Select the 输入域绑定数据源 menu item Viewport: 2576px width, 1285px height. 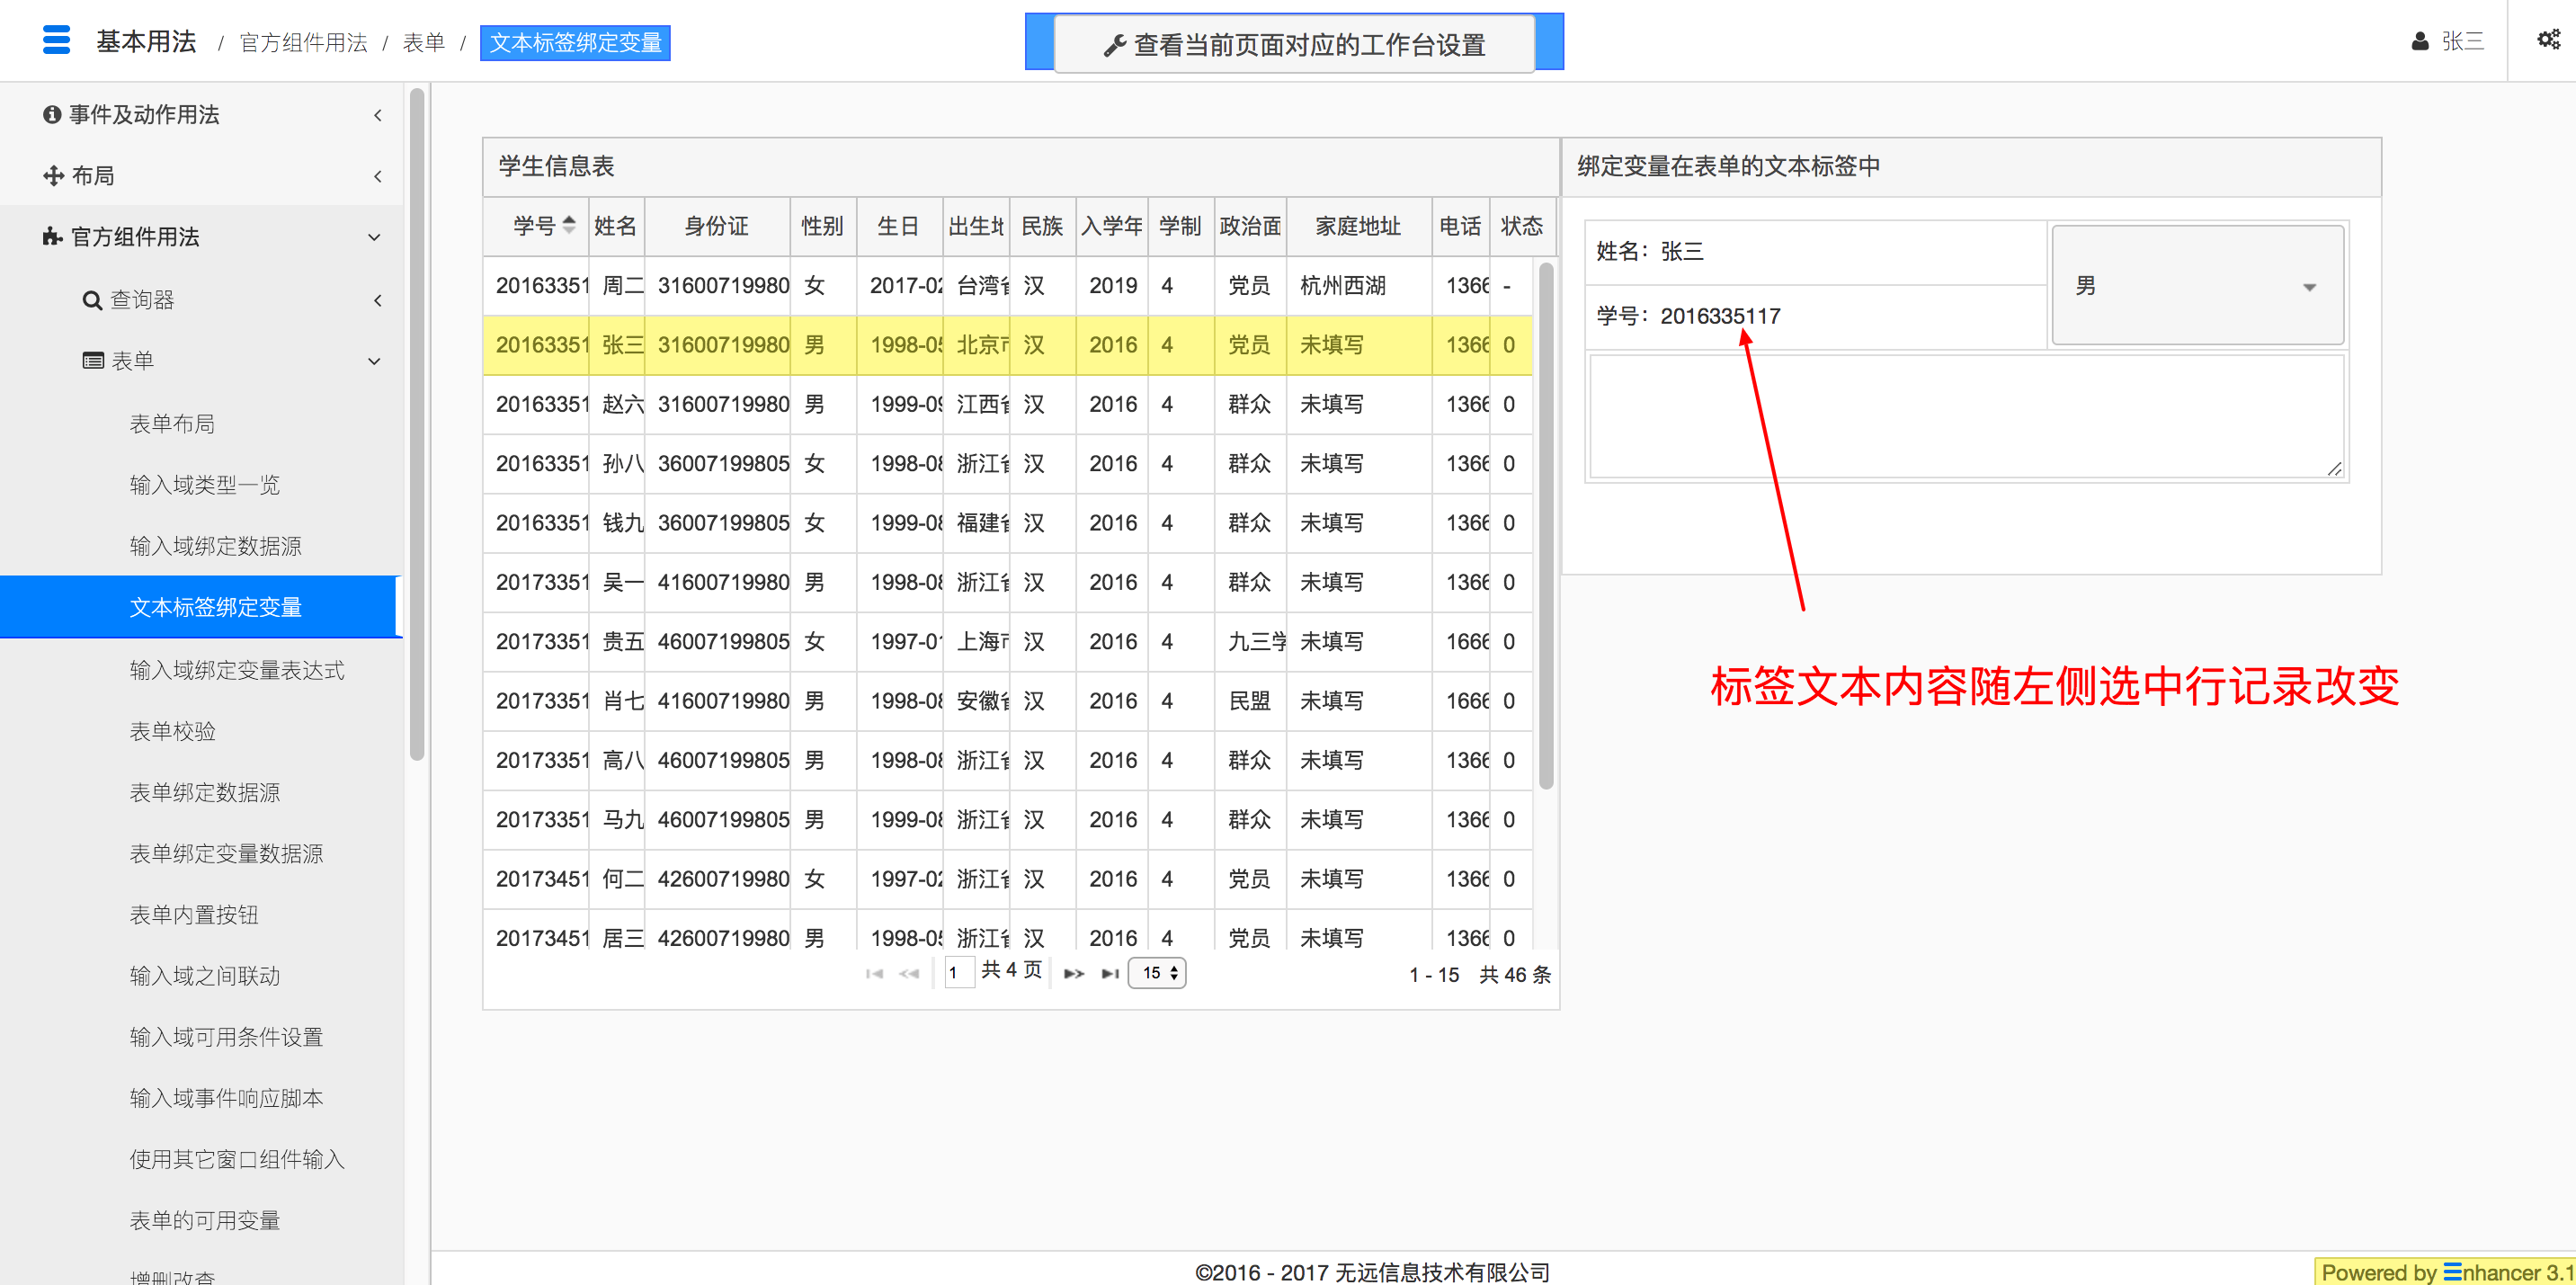(x=215, y=546)
